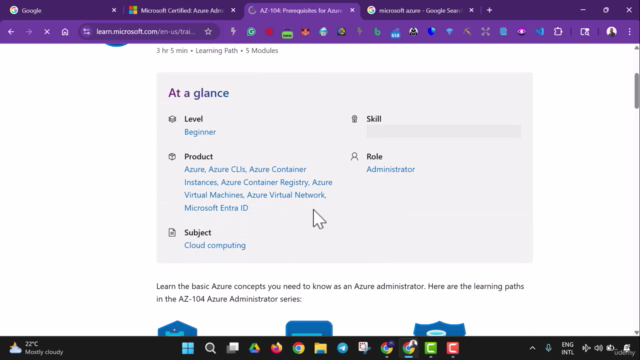
Task: Open the MetaMask fox extension
Action: click(305, 31)
